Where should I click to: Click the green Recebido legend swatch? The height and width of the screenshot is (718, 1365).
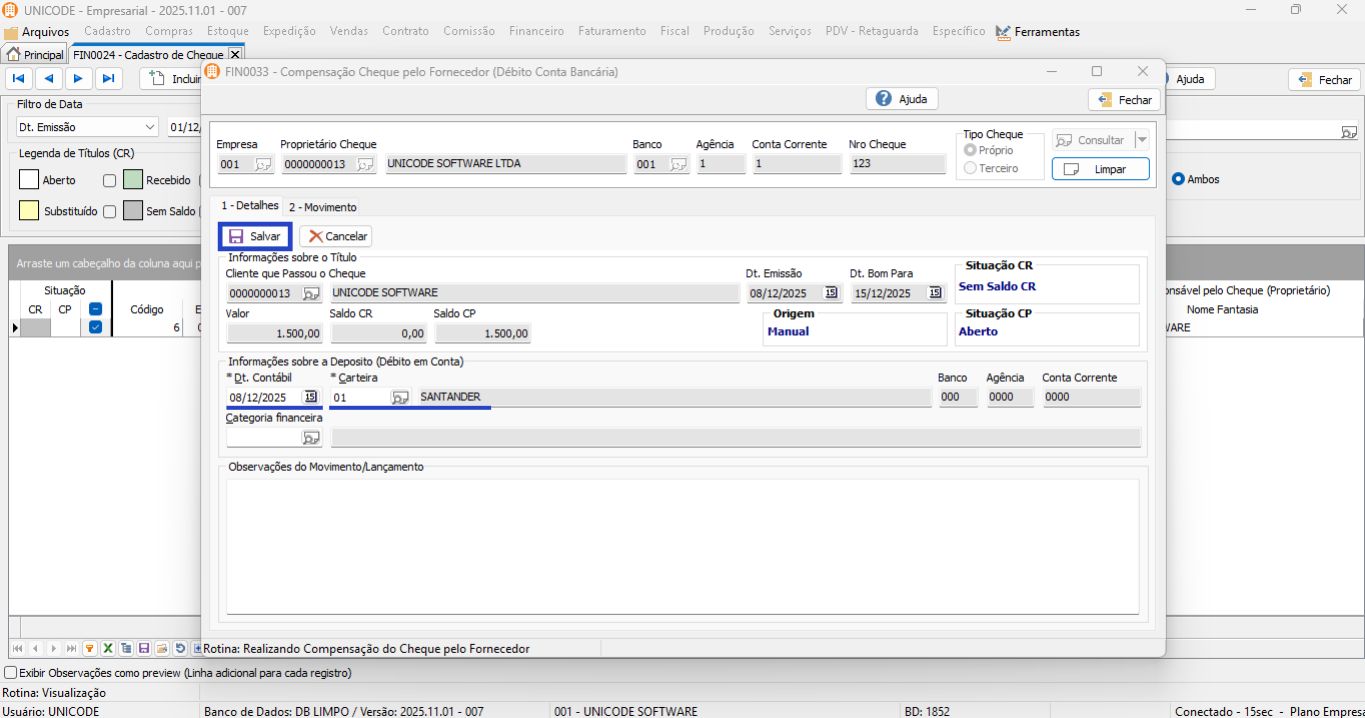pos(133,180)
